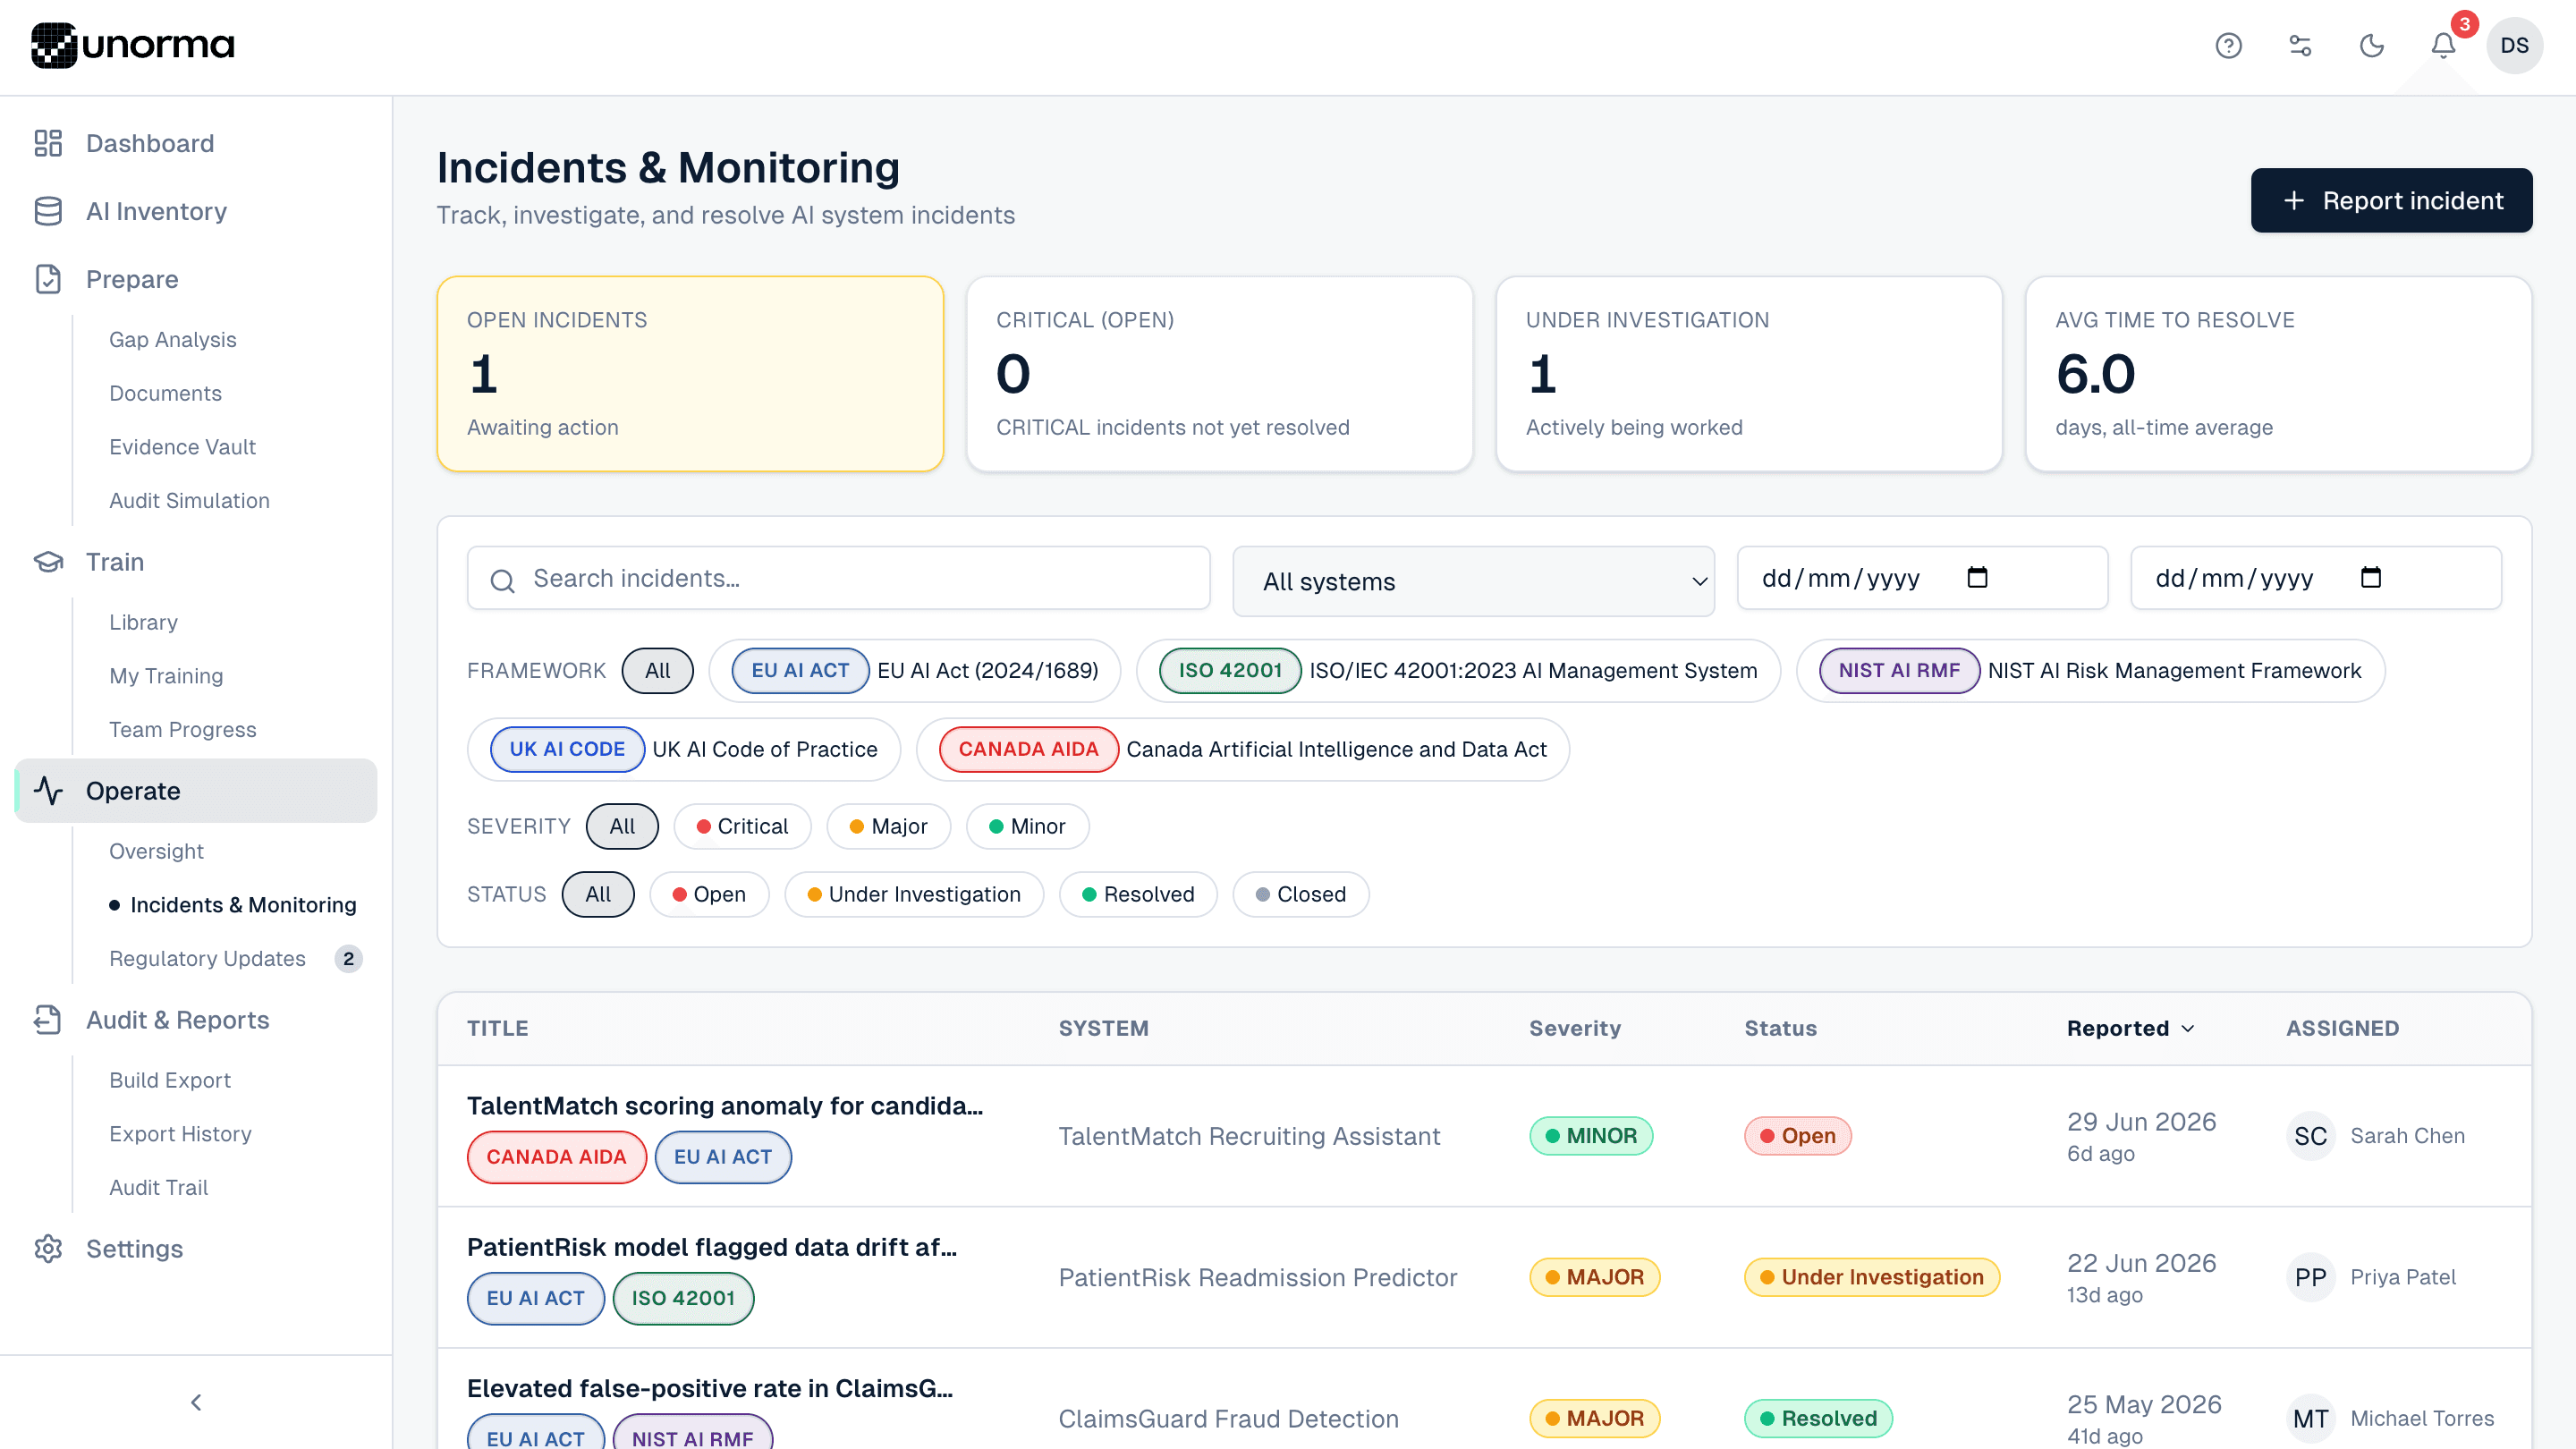Expand Audit & Reports section
The width and height of the screenshot is (2576, 1449).
[x=196, y=1020]
